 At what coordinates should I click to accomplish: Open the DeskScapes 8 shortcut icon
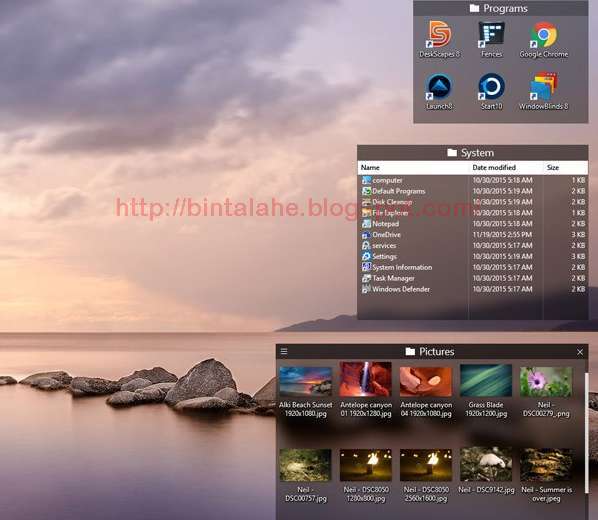[x=439, y=34]
